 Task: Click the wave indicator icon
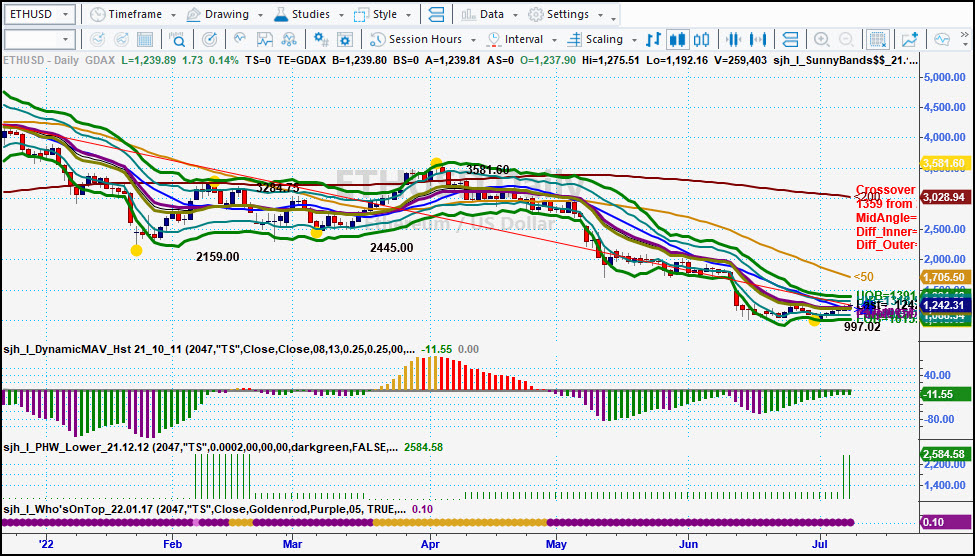coord(241,39)
